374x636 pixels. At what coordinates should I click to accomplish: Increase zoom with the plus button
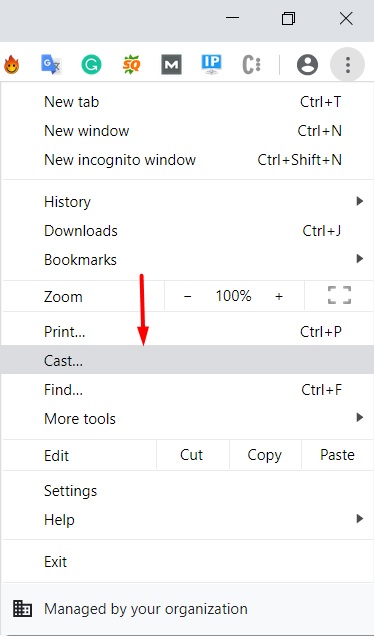click(x=279, y=297)
